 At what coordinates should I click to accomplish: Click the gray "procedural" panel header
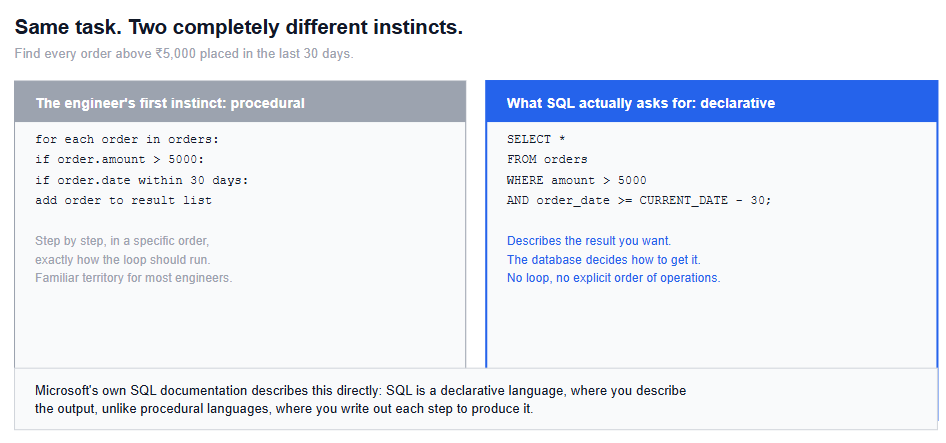(240, 103)
